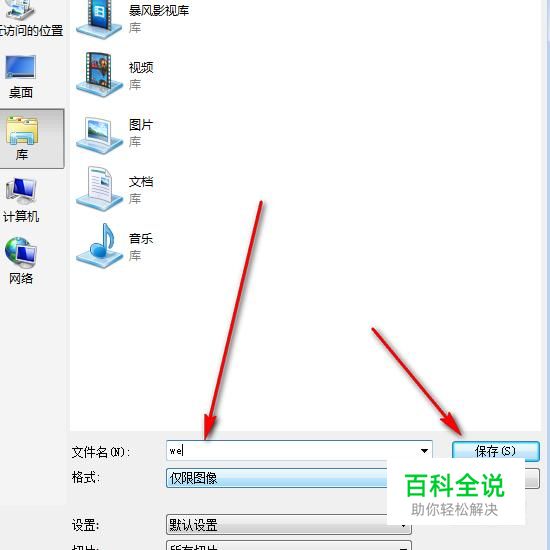Viewport: 550px width, 550px height.
Task: Click the 保存(S) button
Action: (496, 451)
